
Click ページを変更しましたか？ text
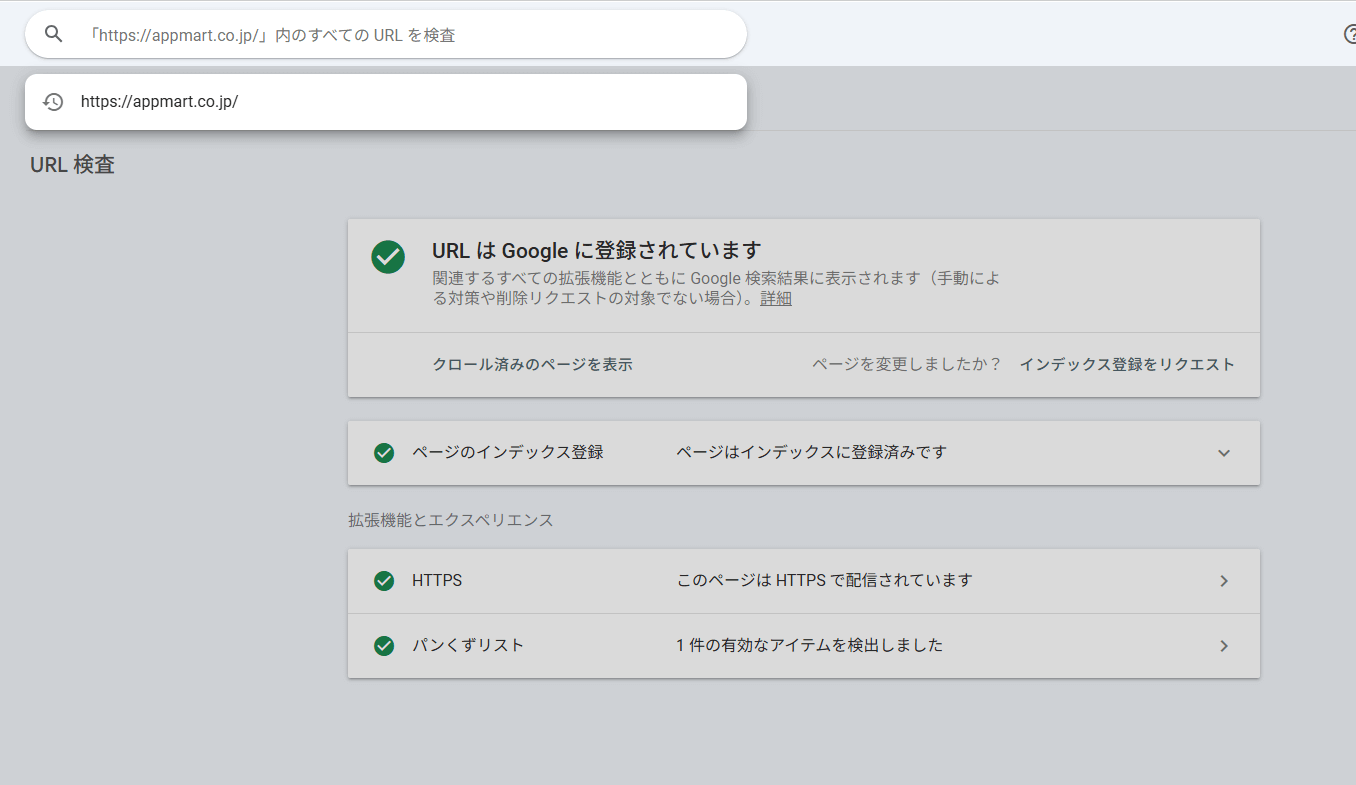coord(907,364)
